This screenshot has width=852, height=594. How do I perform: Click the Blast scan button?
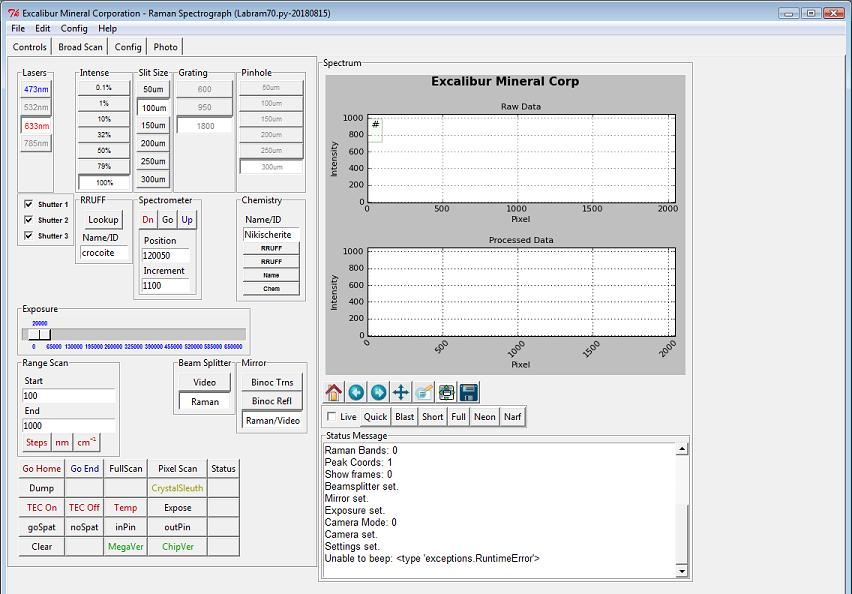pos(404,416)
